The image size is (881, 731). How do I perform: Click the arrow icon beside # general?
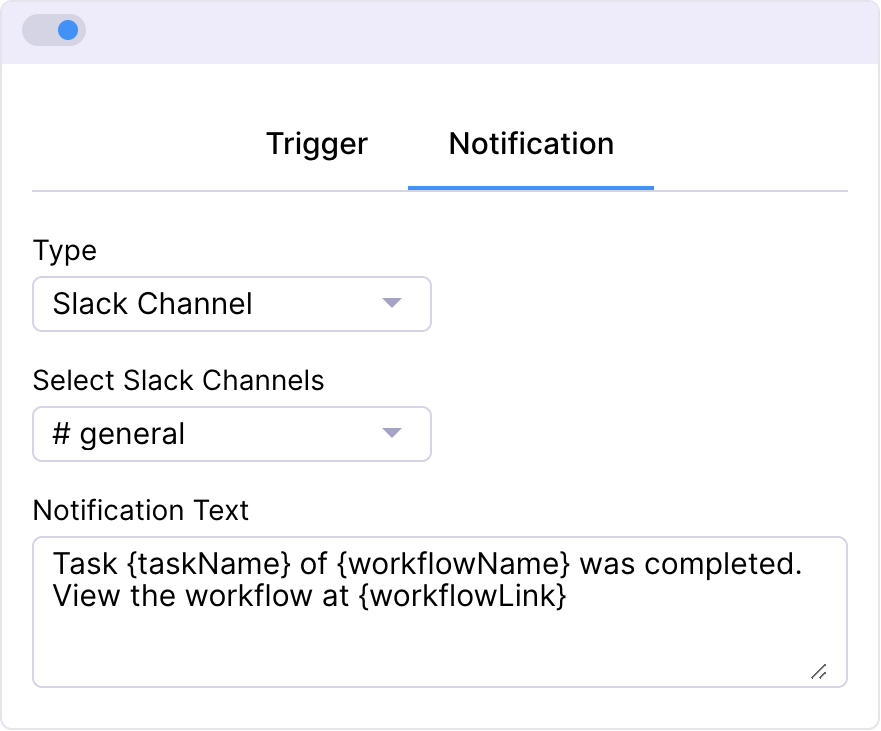[392, 433]
